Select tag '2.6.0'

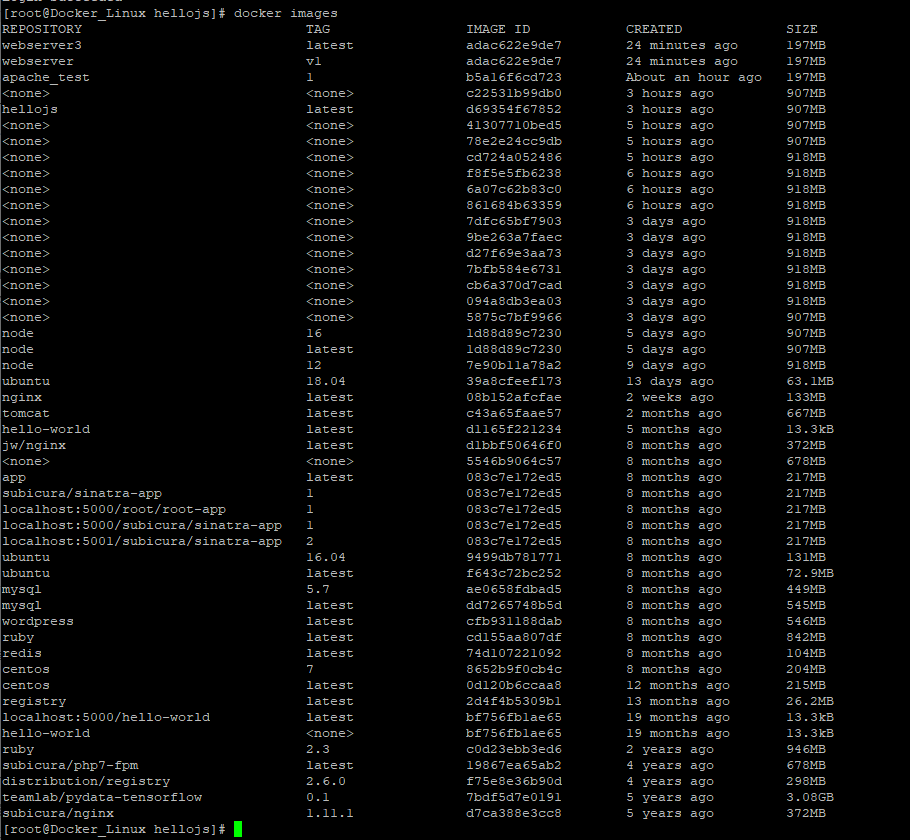(x=326, y=781)
